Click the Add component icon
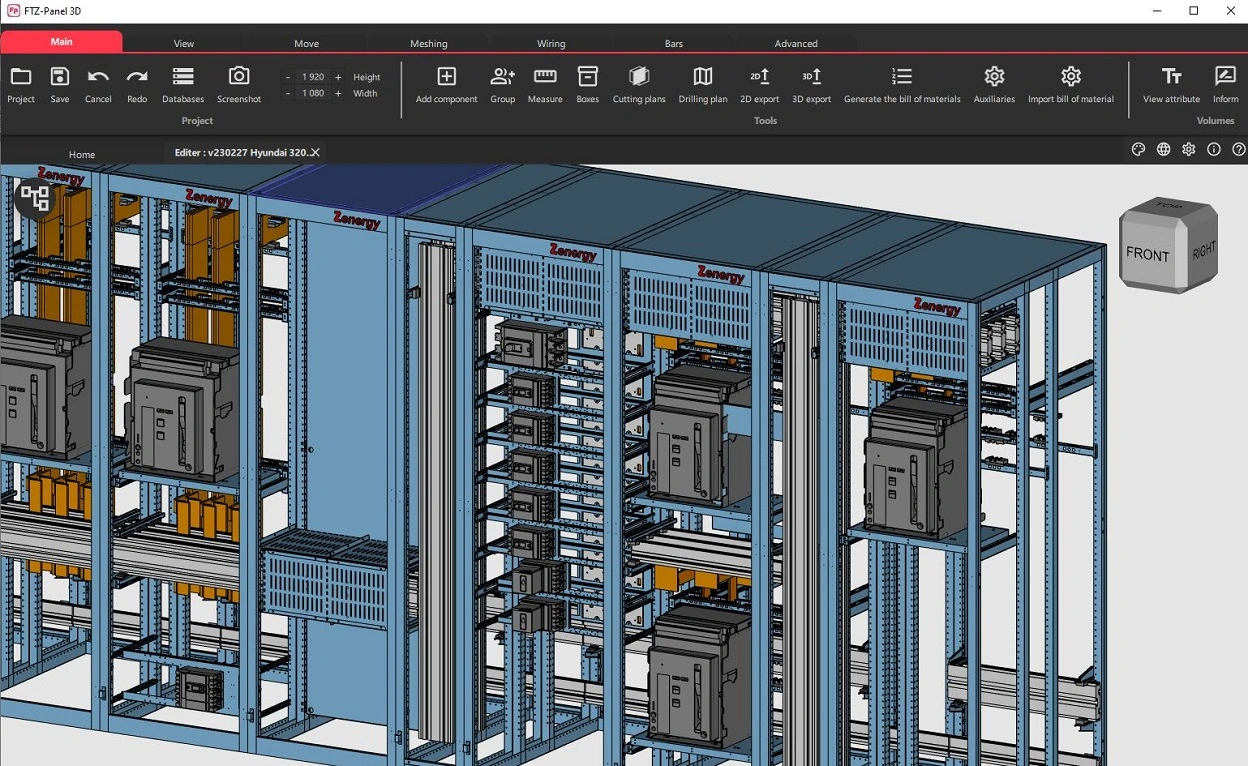Screen dimensions: 1248x766 pyautogui.click(x=446, y=77)
